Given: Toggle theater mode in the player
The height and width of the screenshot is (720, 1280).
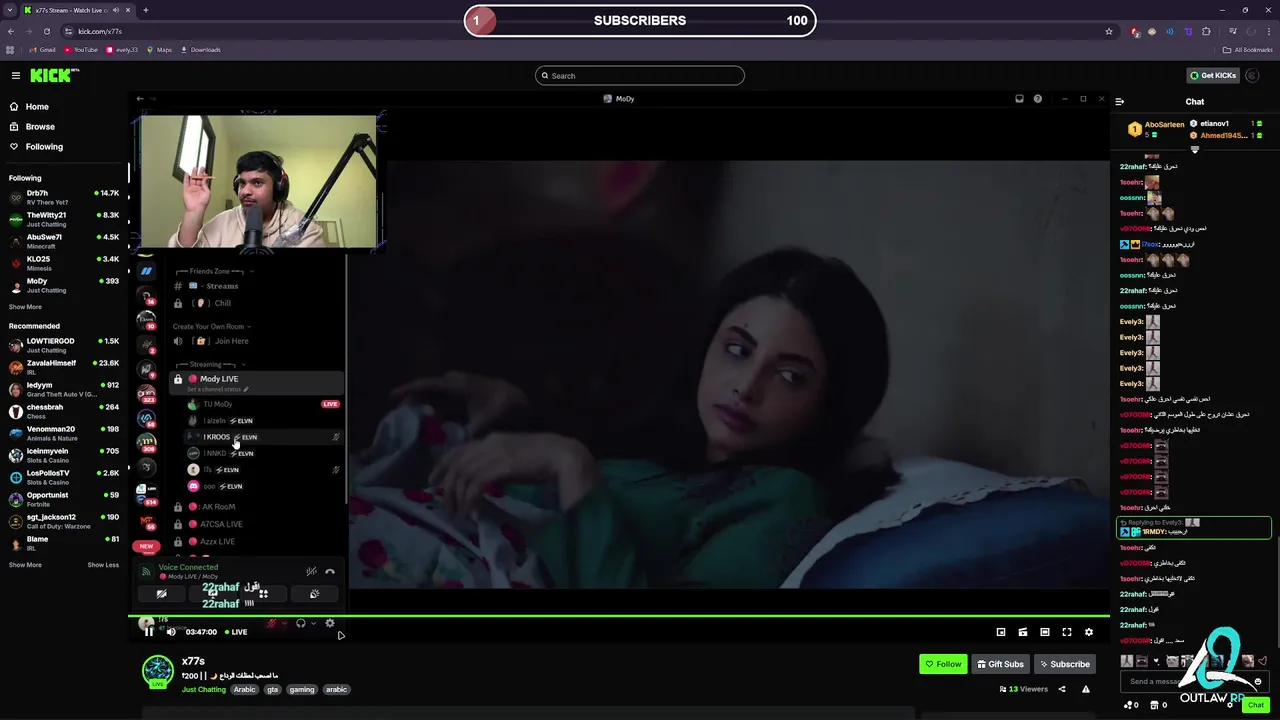Looking at the screenshot, I should (1045, 632).
